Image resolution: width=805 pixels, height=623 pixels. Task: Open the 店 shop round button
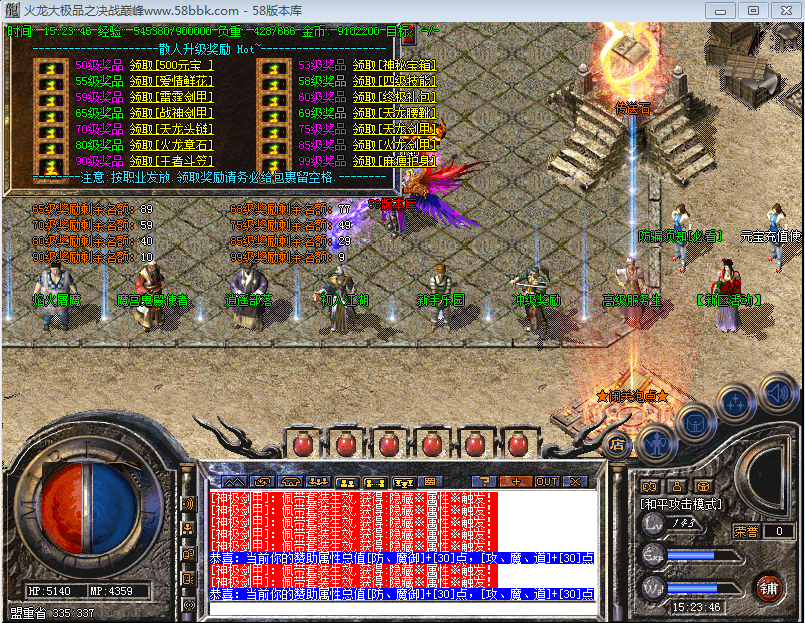pos(618,444)
